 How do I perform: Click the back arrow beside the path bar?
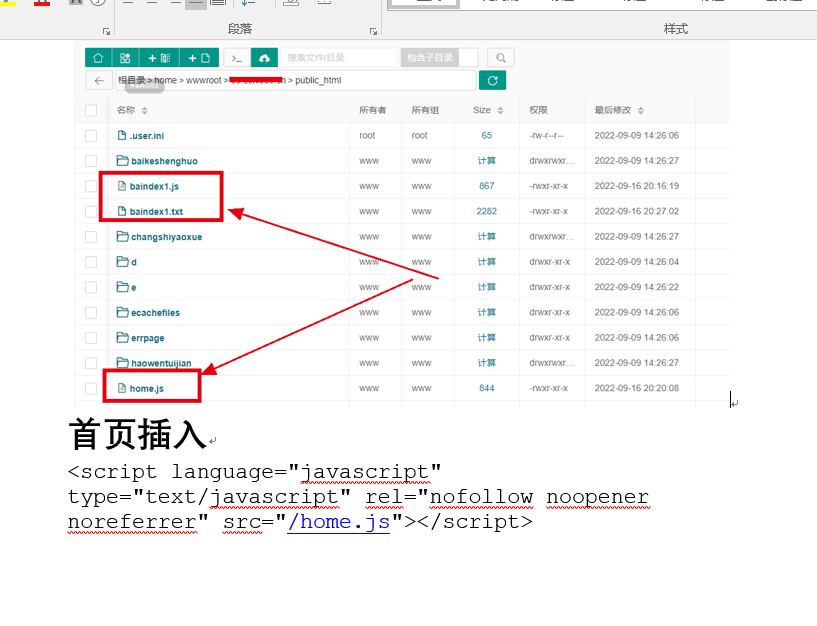tap(98, 81)
